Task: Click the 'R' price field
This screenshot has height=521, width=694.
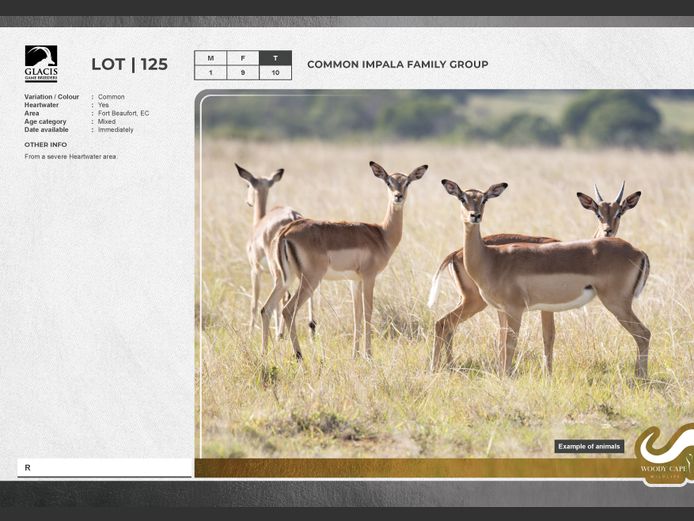Action: pos(104,468)
